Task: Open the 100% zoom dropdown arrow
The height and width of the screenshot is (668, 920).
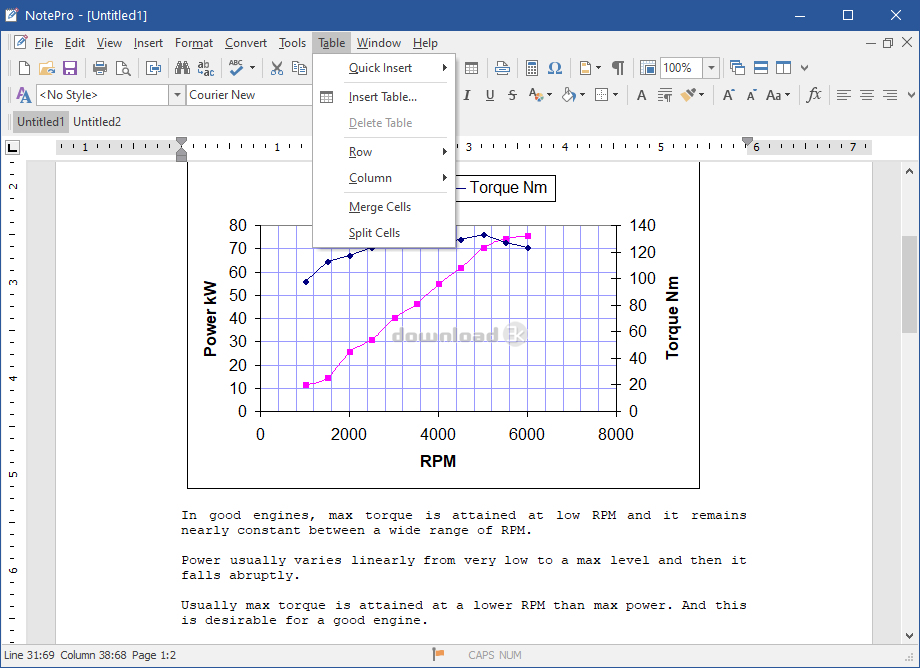Action: [x=711, y=68]
